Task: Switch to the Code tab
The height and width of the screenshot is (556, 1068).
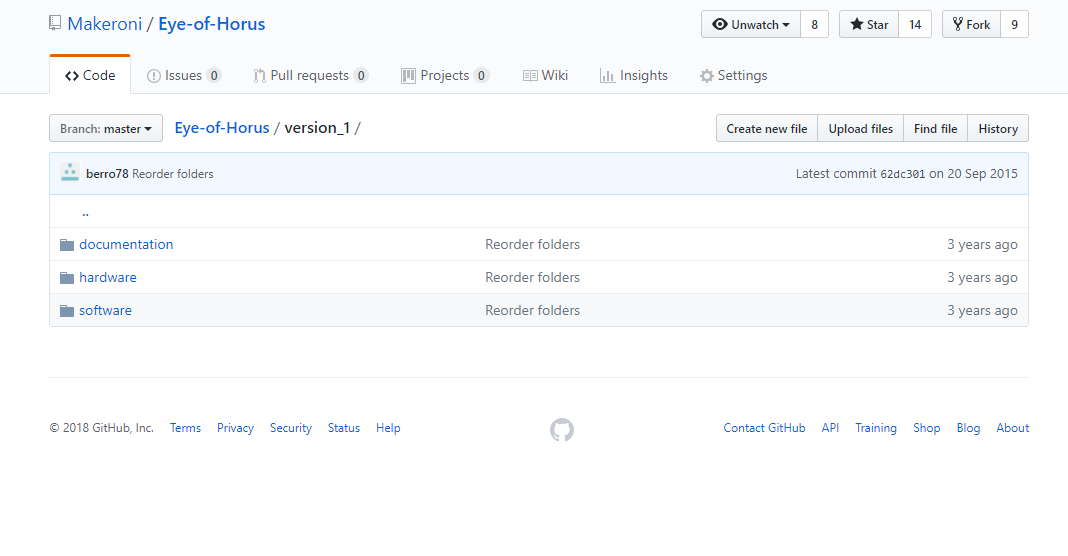Action: (x=90, y=75)
